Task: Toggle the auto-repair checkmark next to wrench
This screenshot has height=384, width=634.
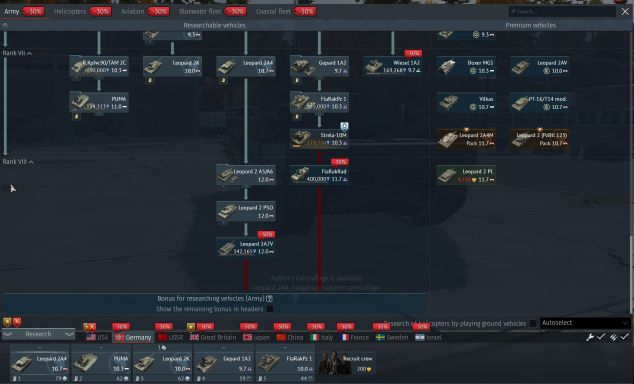Action: tap(601, 337)
